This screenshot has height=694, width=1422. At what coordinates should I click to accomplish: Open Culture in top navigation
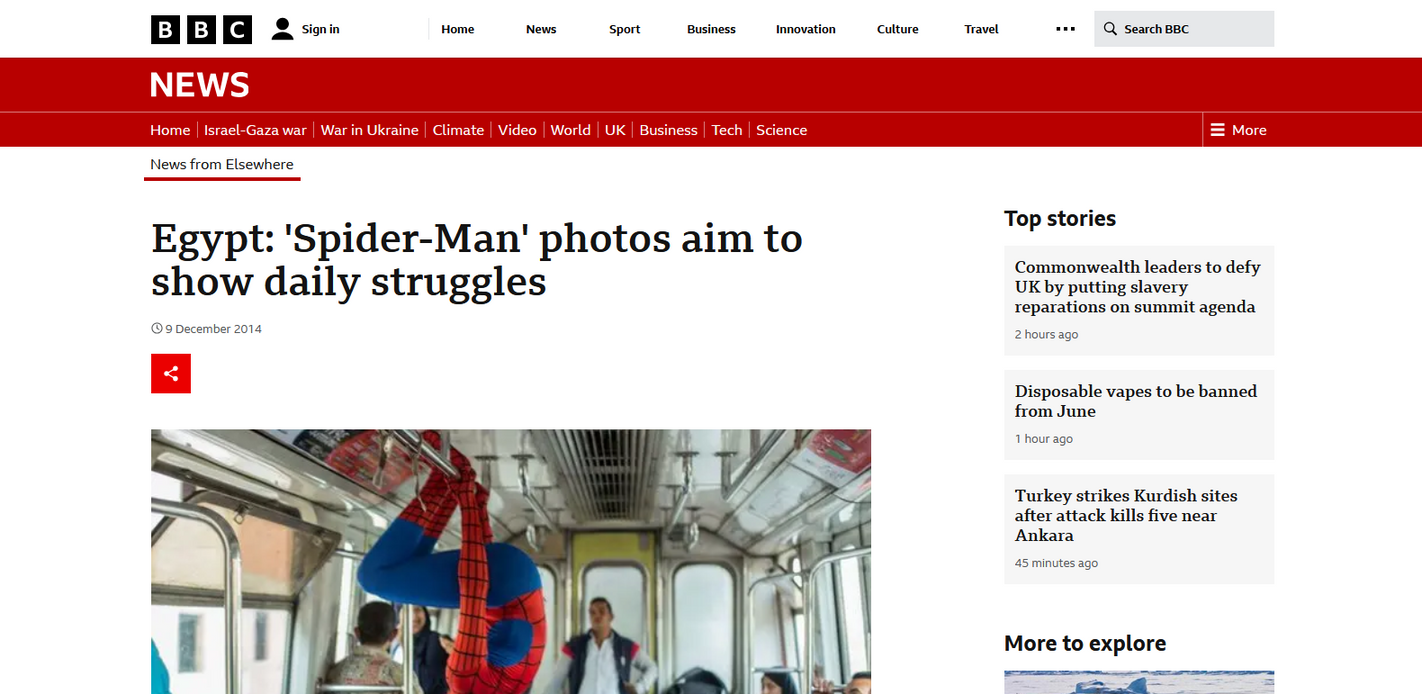pyautogui.click(x=898, y=29)
